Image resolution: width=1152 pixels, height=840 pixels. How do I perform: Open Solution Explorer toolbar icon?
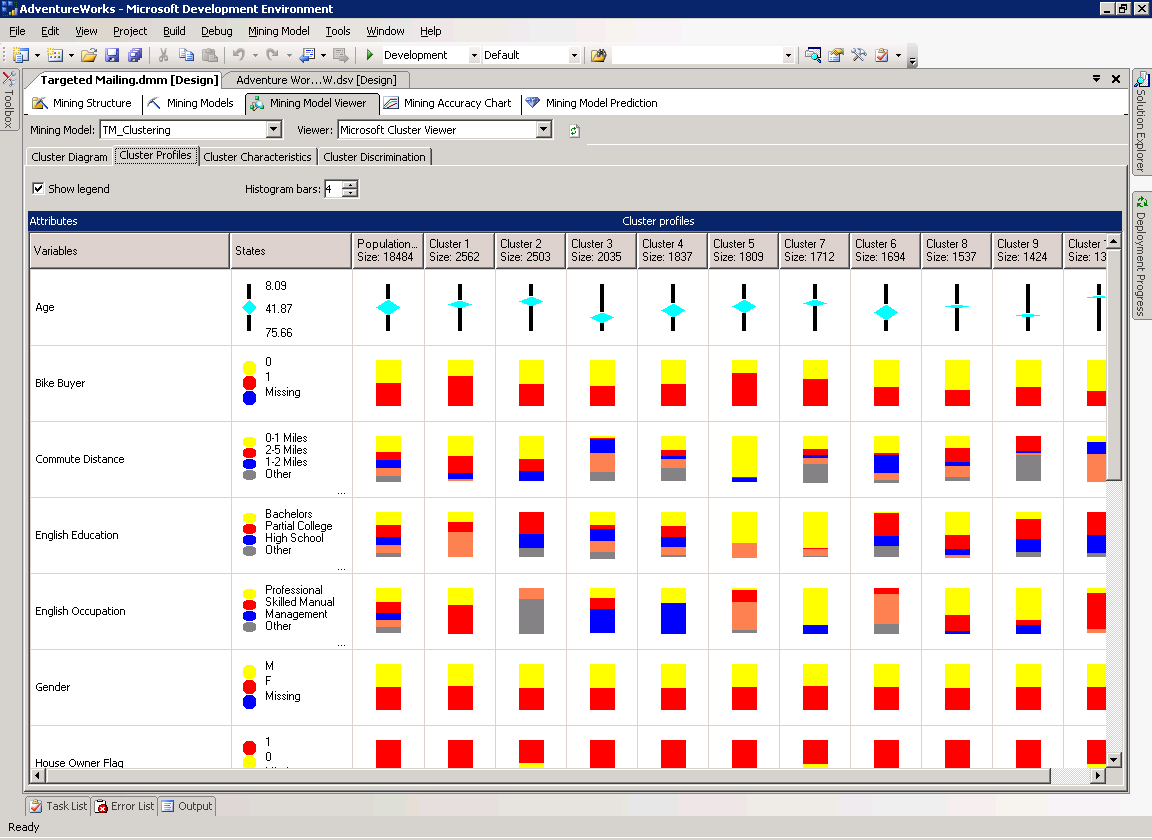point(813,55)
